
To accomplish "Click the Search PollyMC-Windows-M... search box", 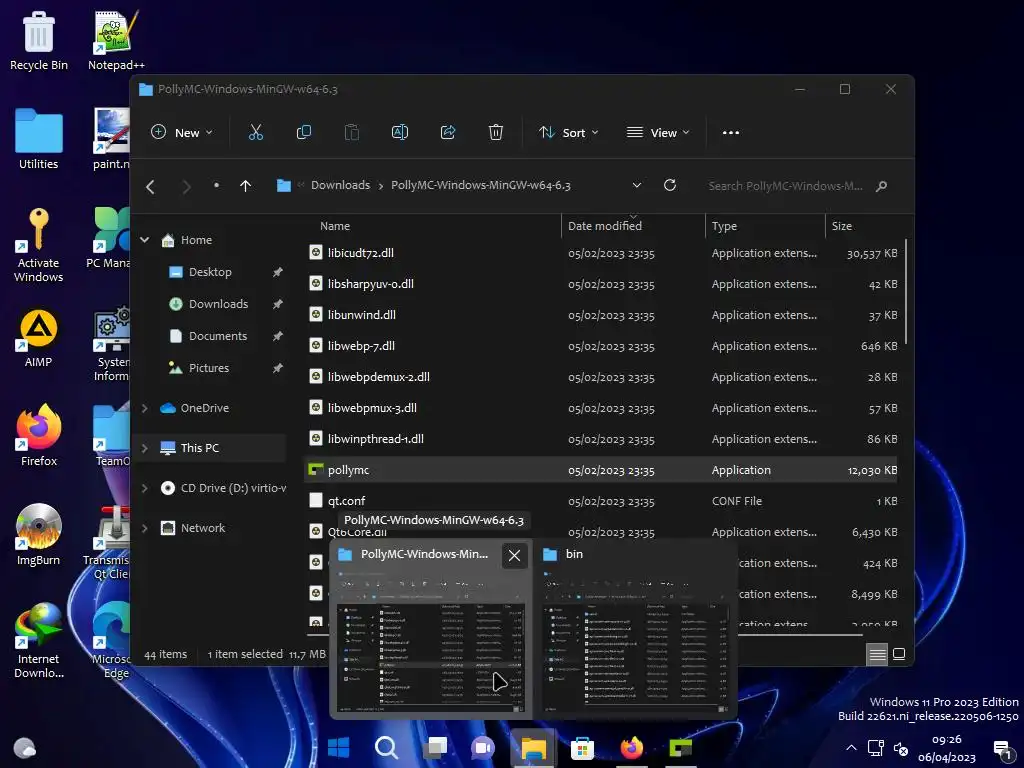I will tap(797, 186).
